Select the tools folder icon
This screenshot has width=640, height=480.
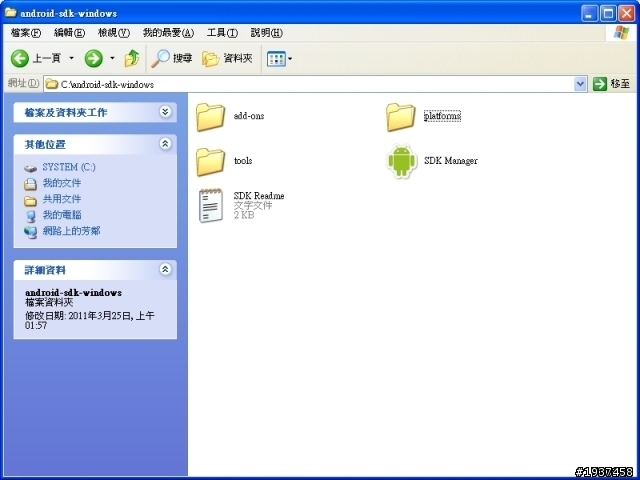tap(210, 162)
